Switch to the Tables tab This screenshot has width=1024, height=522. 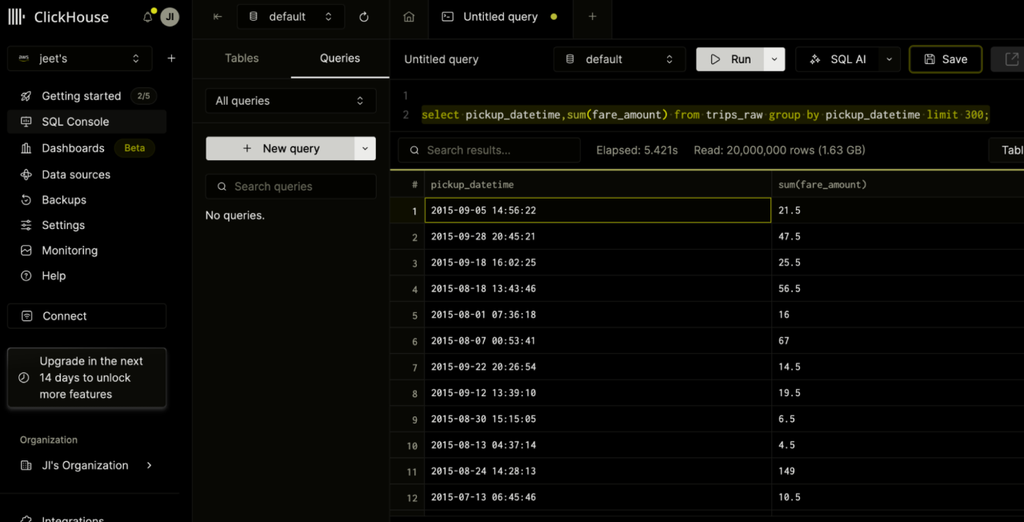242,58
